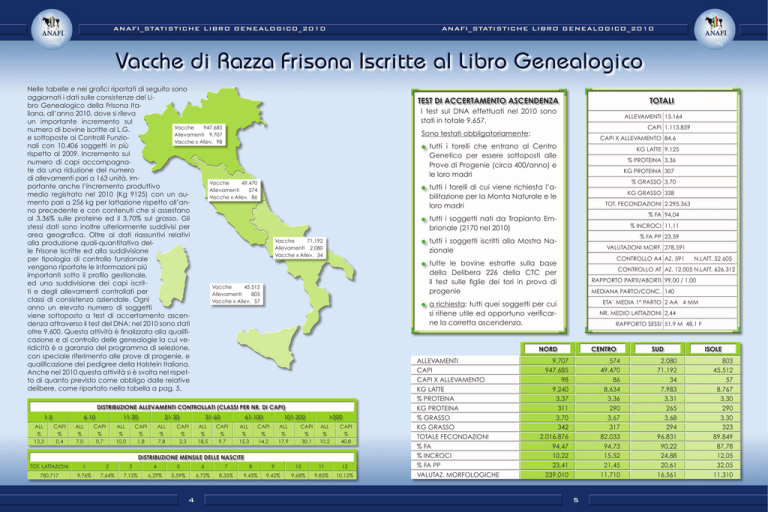Screen dimensions: 768x512
Task: Click the main title 'Vacche di Razza Frisona Iscritte al Libro Genealogico'
Action: pyautogui.click(x=379, y=62)
